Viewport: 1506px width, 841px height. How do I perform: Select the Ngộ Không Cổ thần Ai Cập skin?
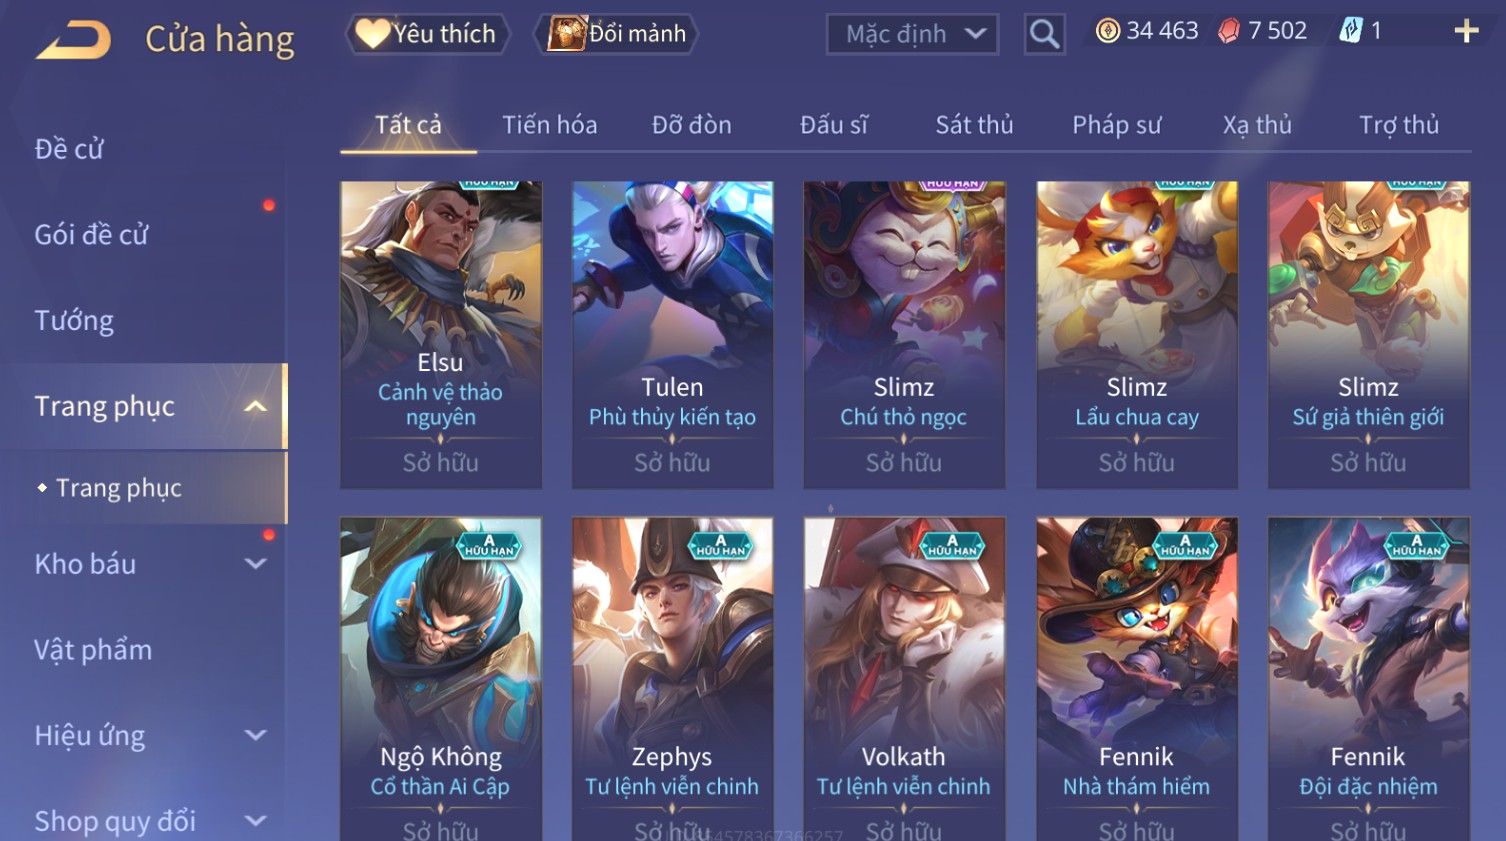441,679
